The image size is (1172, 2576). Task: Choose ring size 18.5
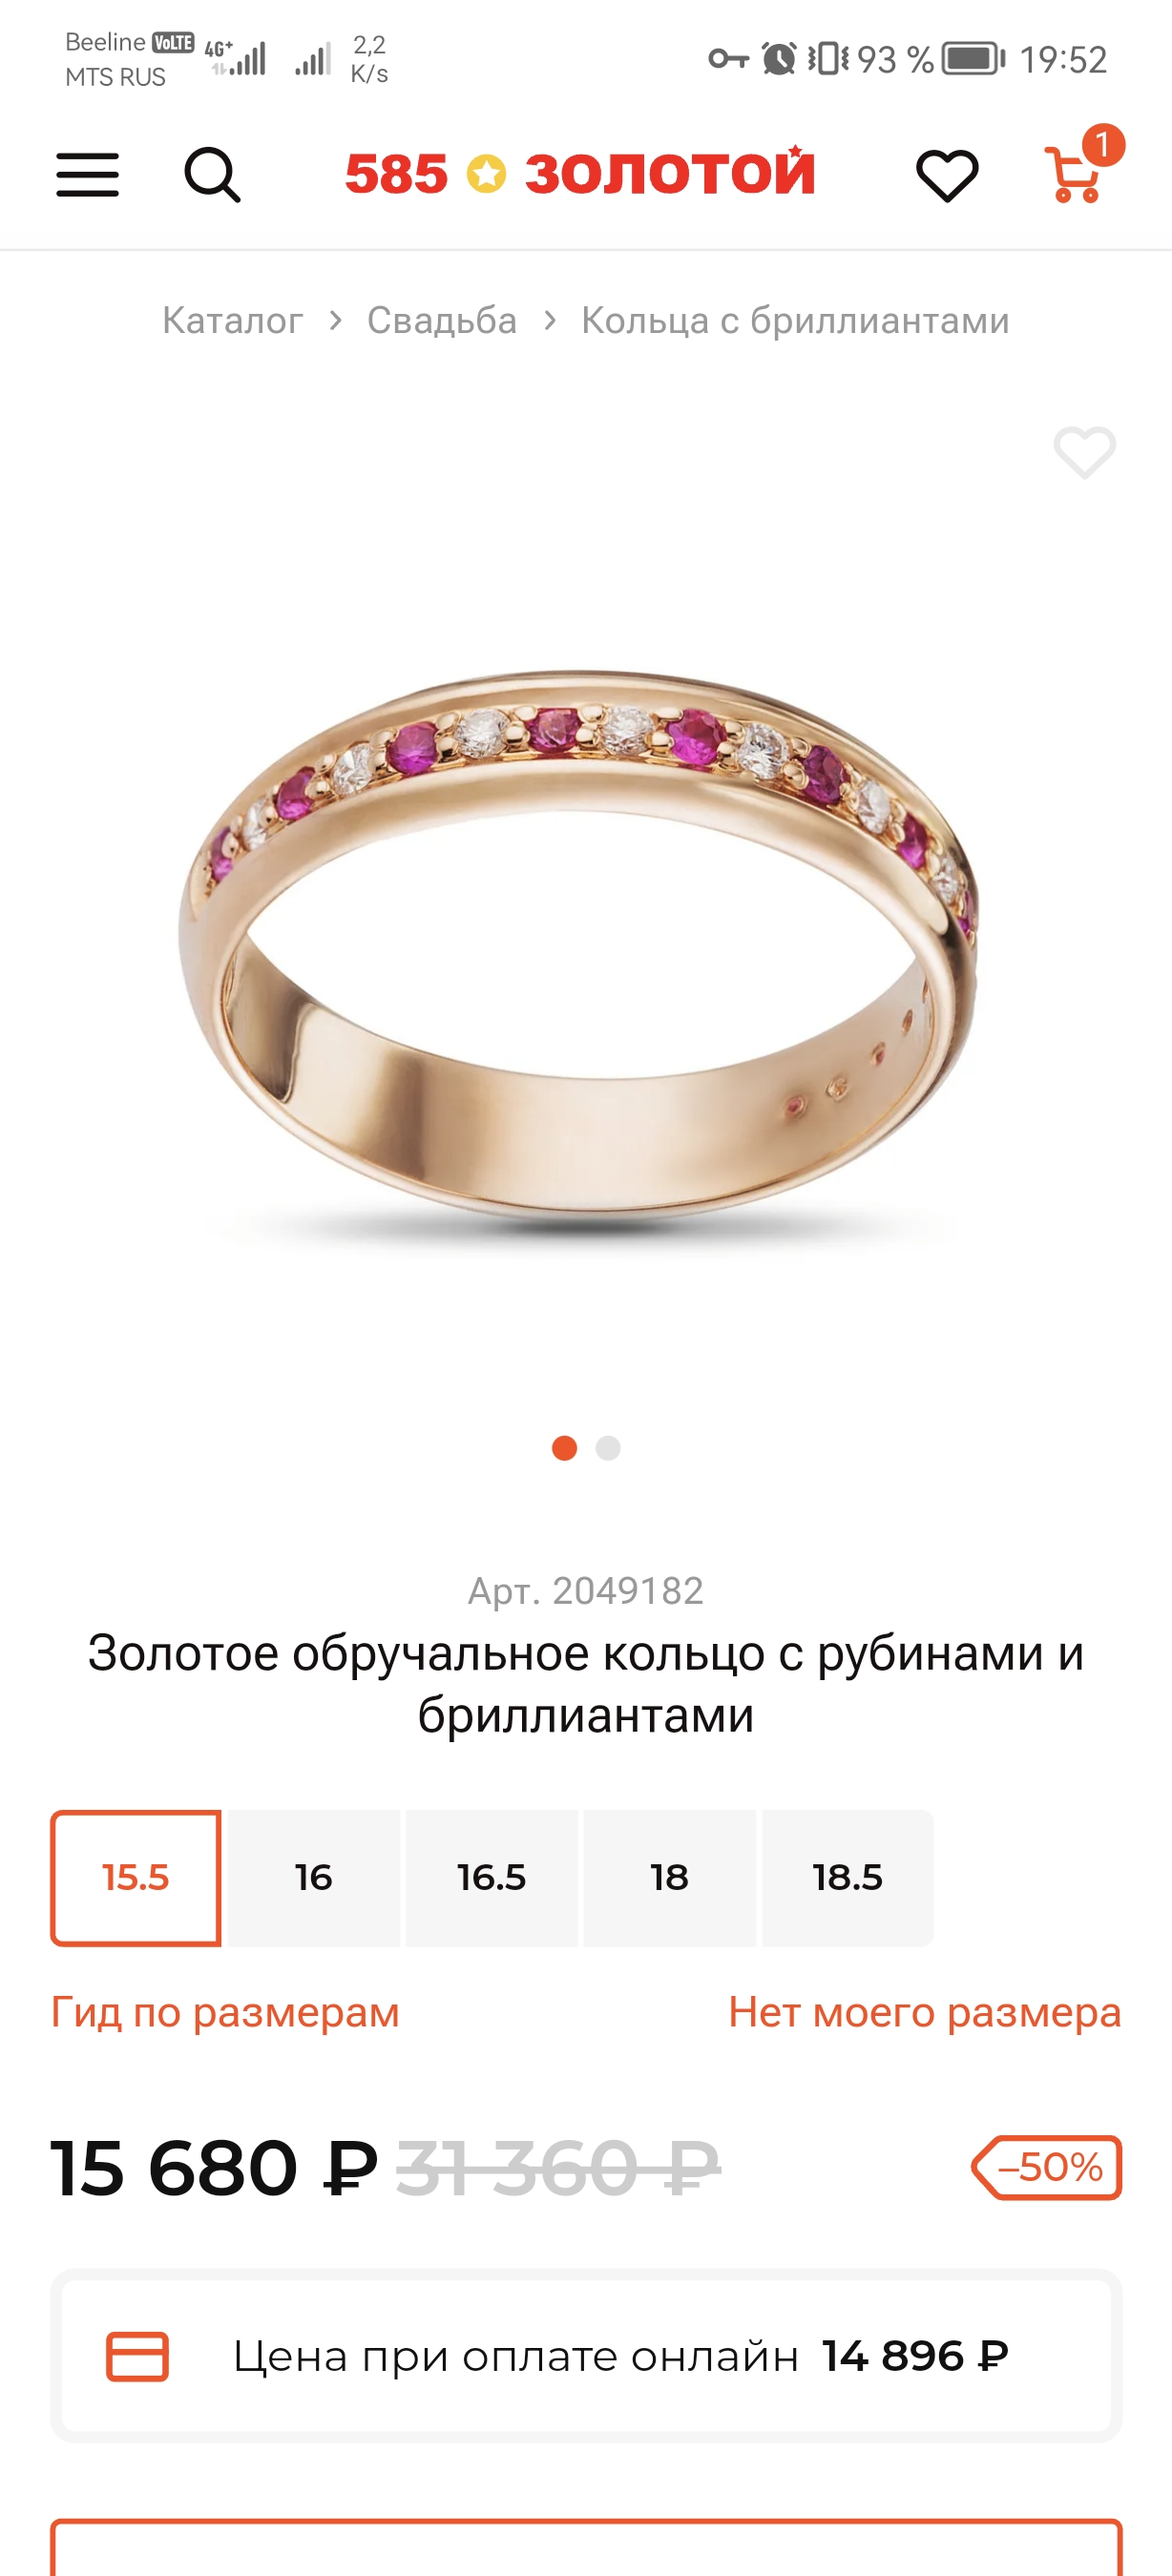(x=847, y=1877)
